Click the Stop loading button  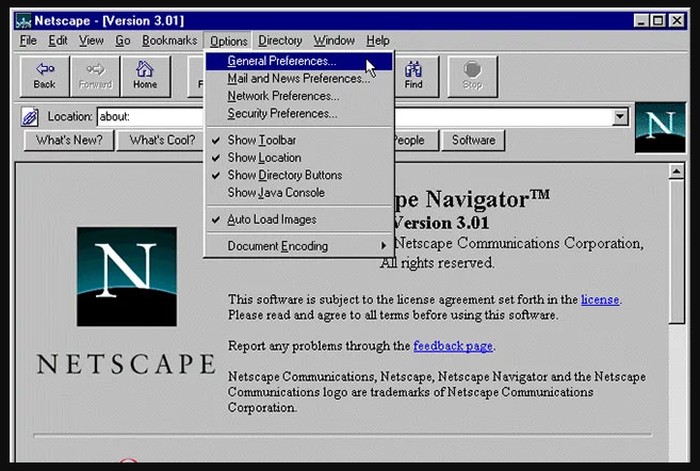click(472, 76)
